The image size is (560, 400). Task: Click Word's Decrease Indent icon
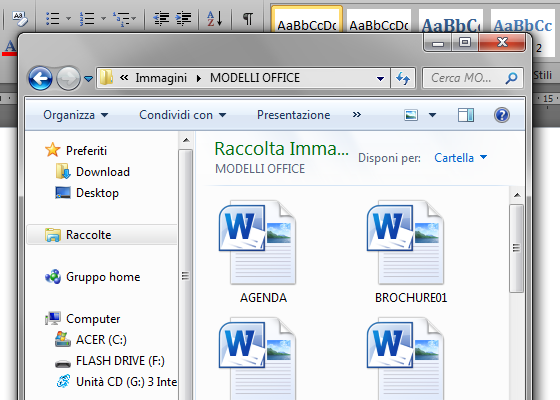(161, 18)
